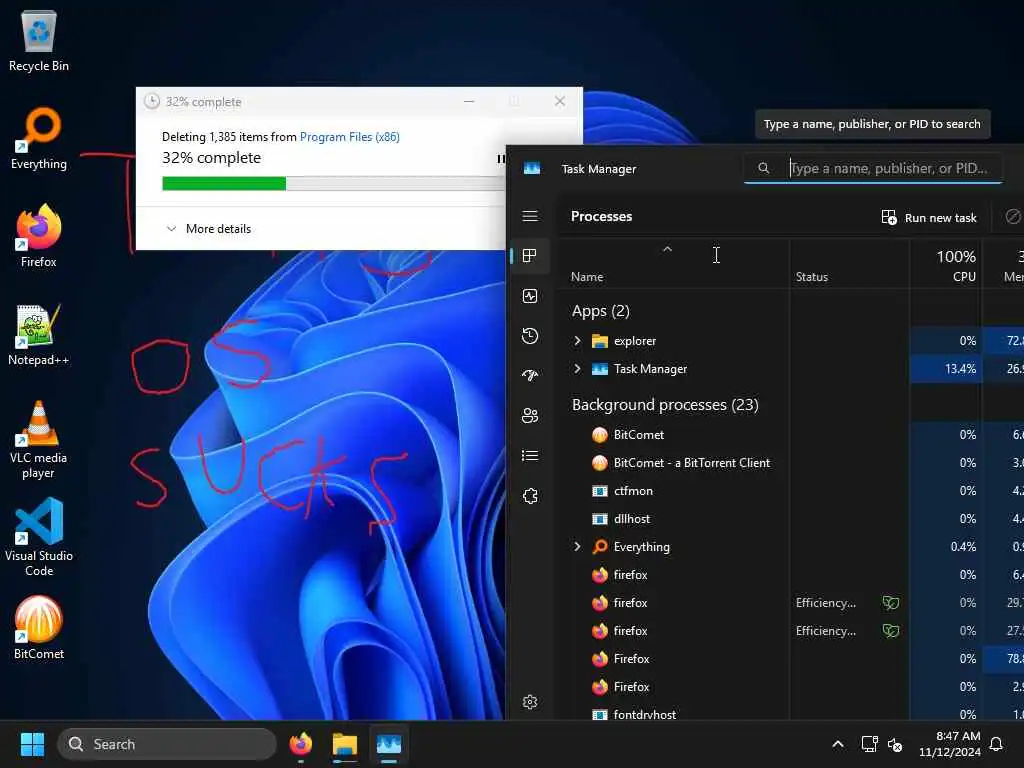The image size is (1024, 768).
Task: Select the fontdrvhost process row
Action: pyautogui.click(x=790, y=713)
